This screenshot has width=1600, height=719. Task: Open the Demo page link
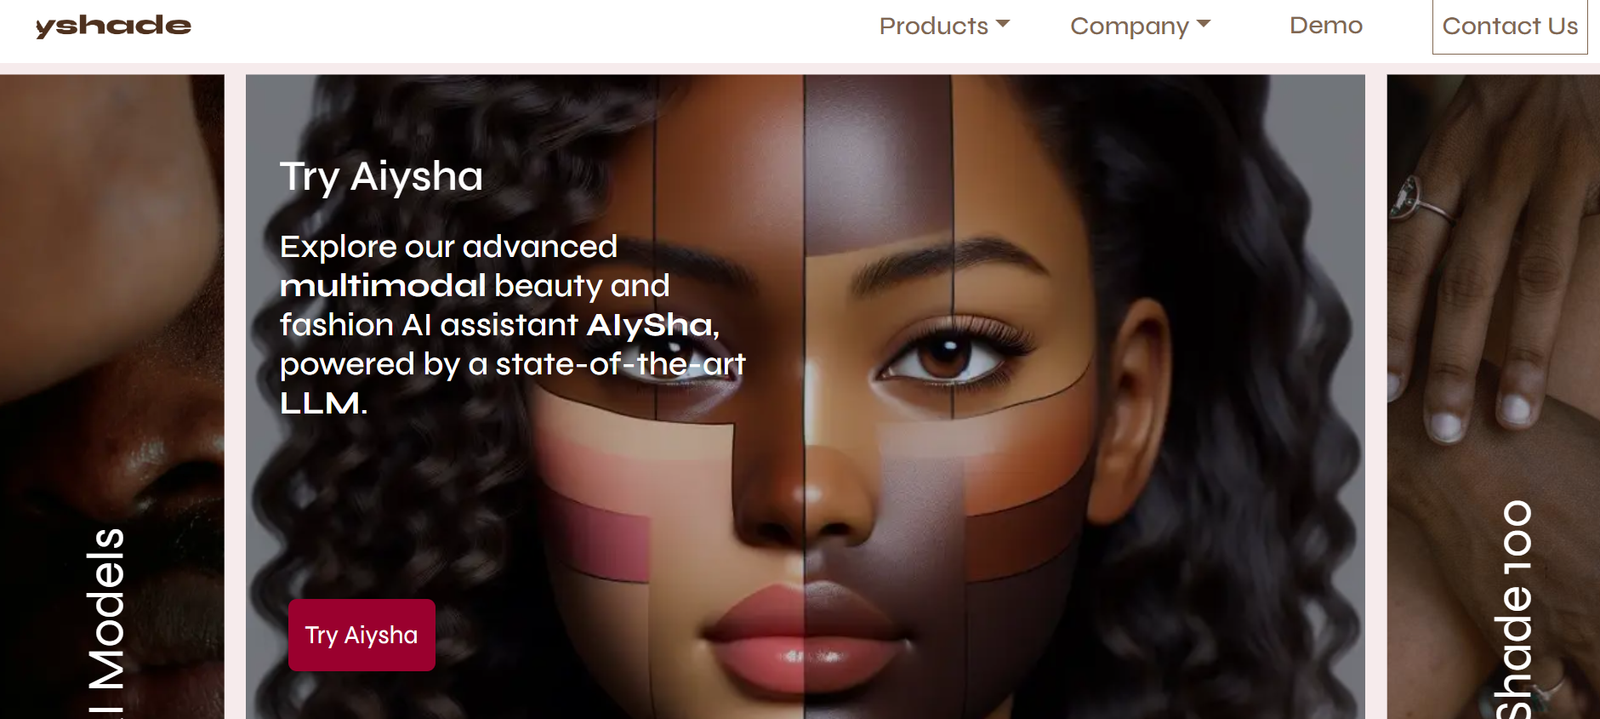(x=1326, y=26)
